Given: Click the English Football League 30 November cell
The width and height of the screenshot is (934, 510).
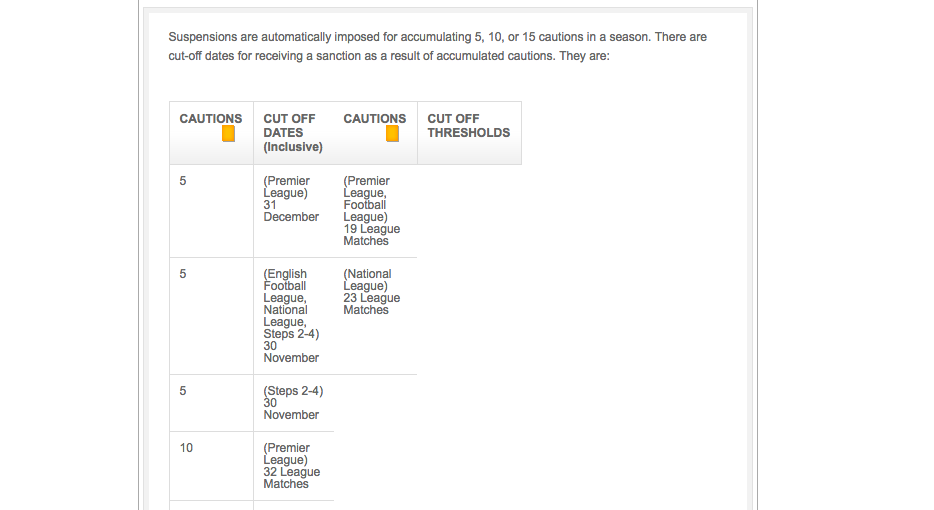Looking at the screenshot, I should point(293,316).
